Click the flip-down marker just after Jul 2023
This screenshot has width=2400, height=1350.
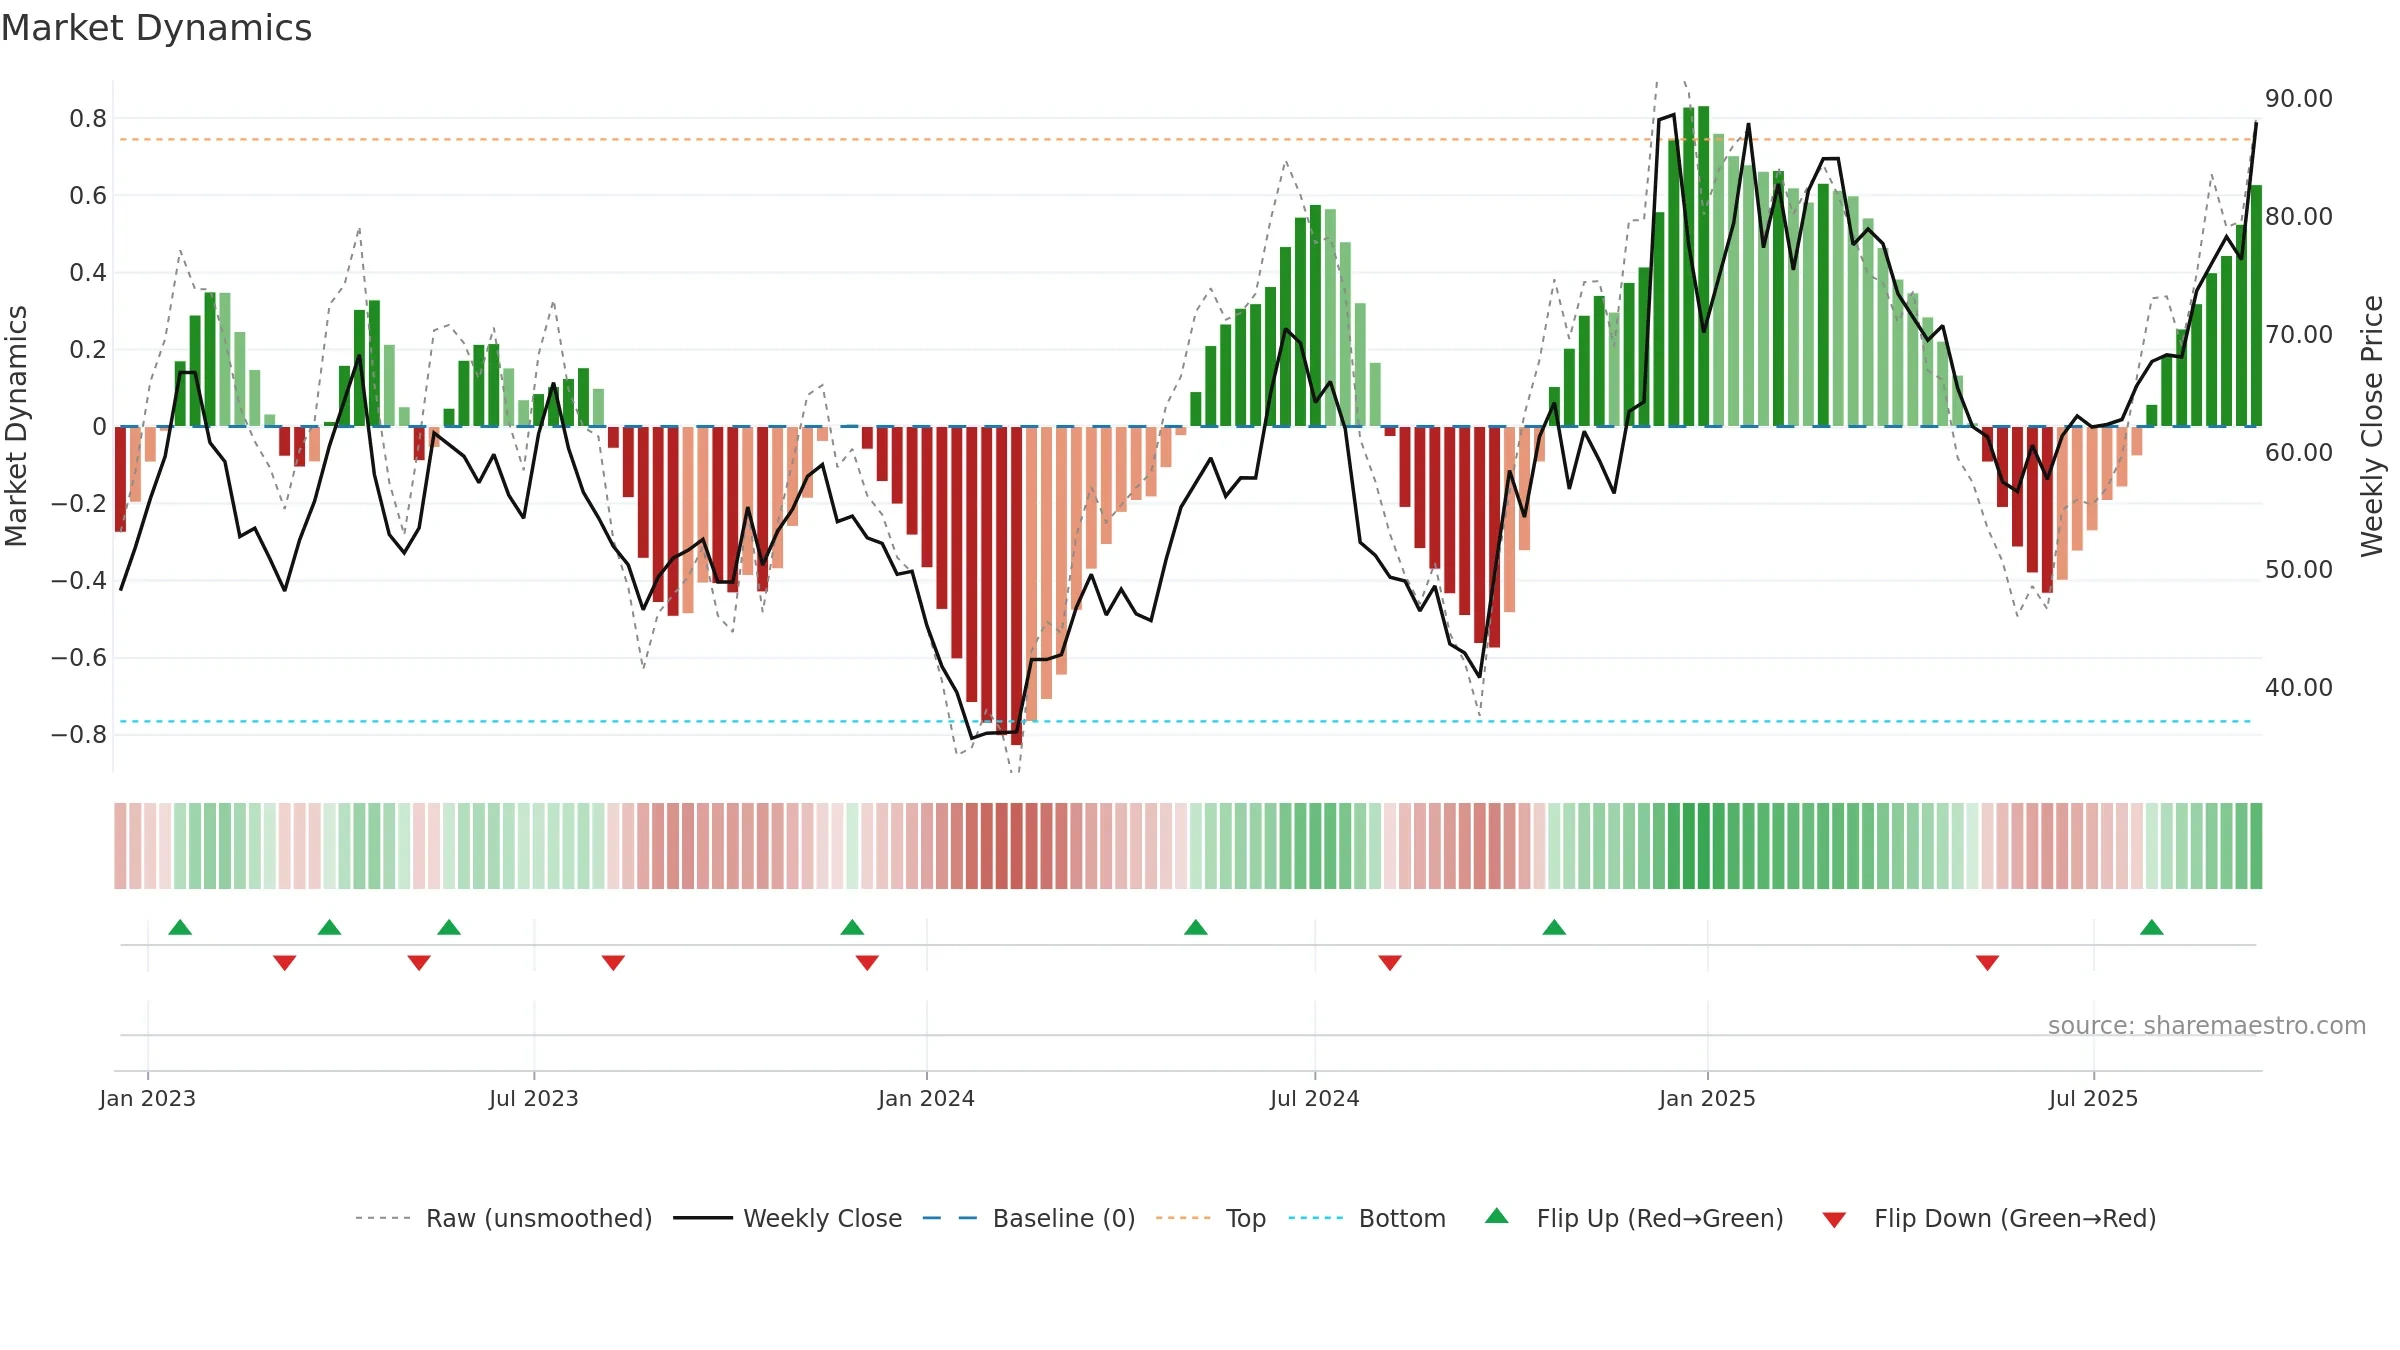click(x=613, y=962)
